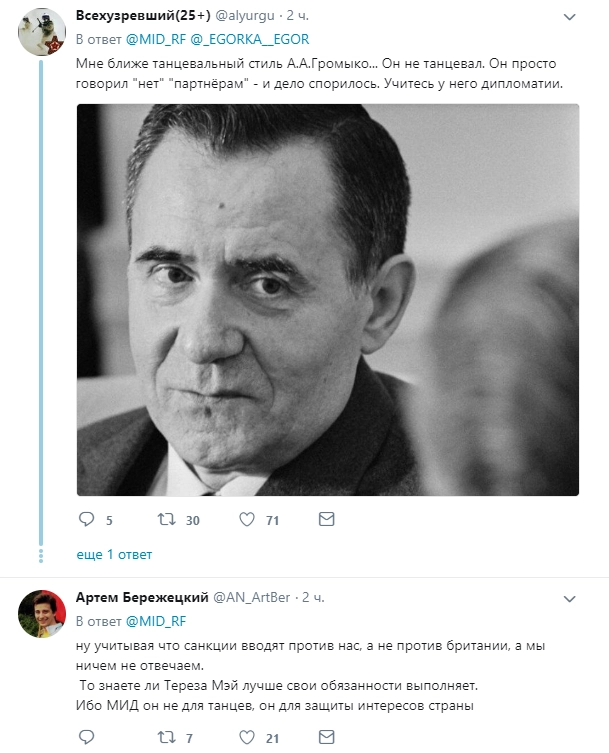Send first tweet via direct message

[326, 520]
